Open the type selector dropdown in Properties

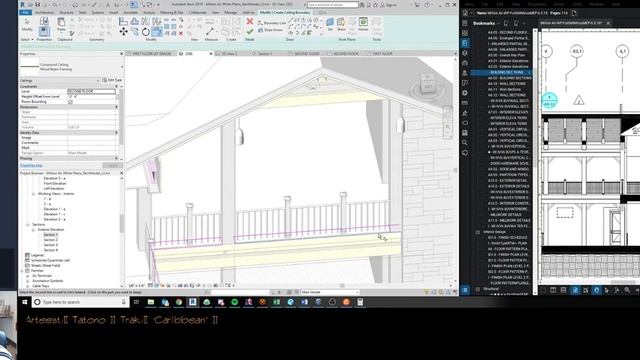(122, 67)
